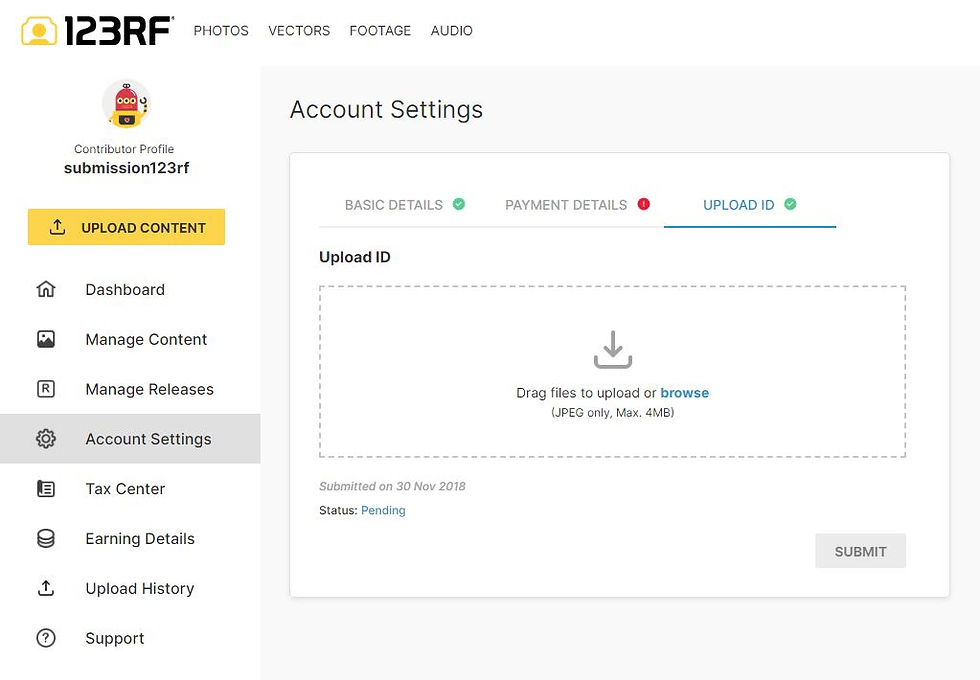The width and height of the screenshot is (980, 680).
Task: Click the Manage Releases R icon
Action: (x=46, y=389)
